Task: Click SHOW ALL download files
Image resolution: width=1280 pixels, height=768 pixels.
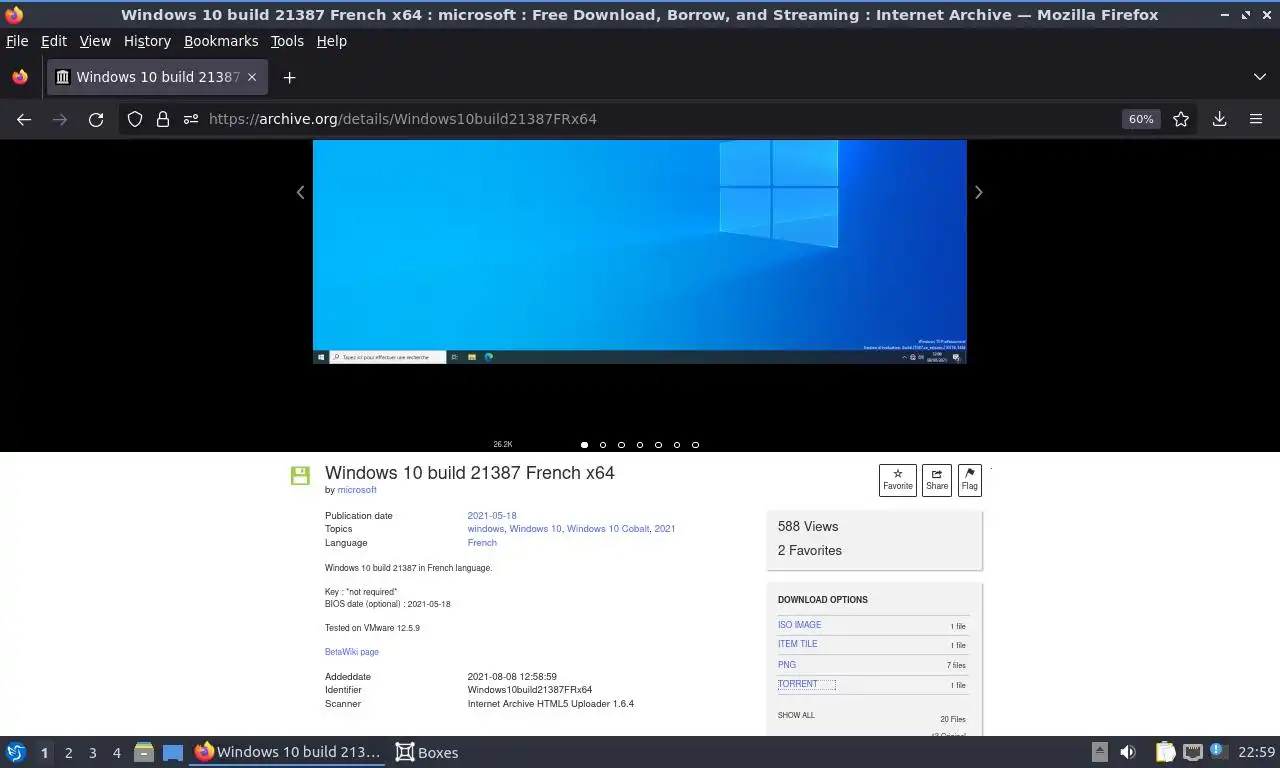Action: click(x=796, y=716)
